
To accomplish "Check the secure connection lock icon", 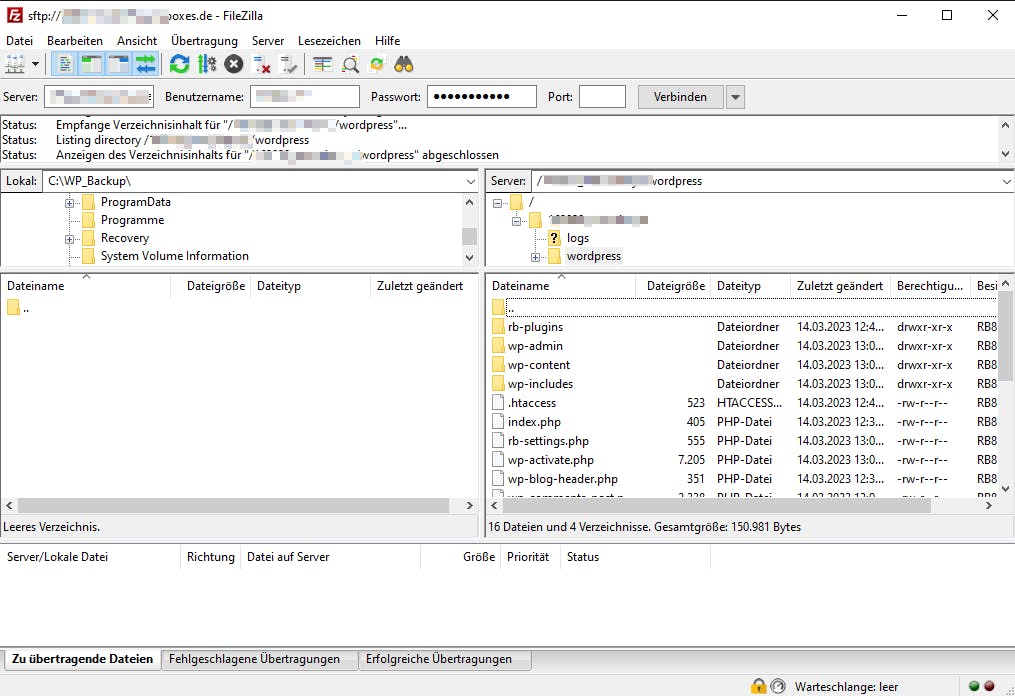I will 757,686.
